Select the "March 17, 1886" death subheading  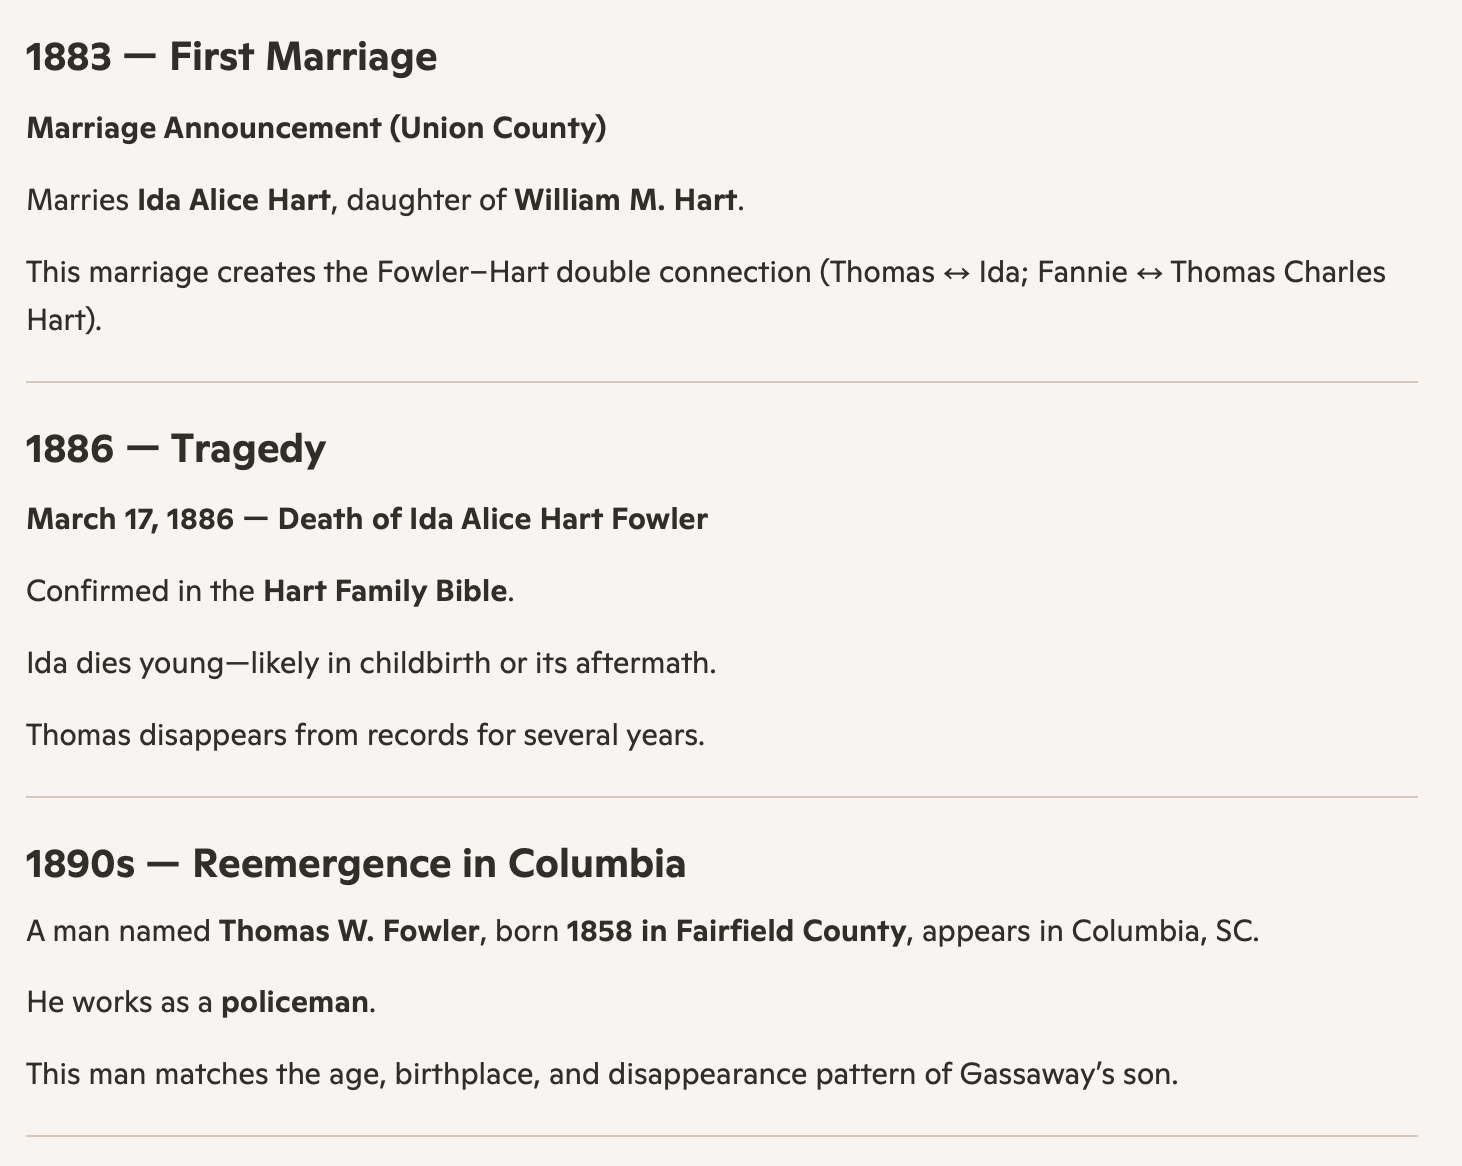tap(130, 519)
